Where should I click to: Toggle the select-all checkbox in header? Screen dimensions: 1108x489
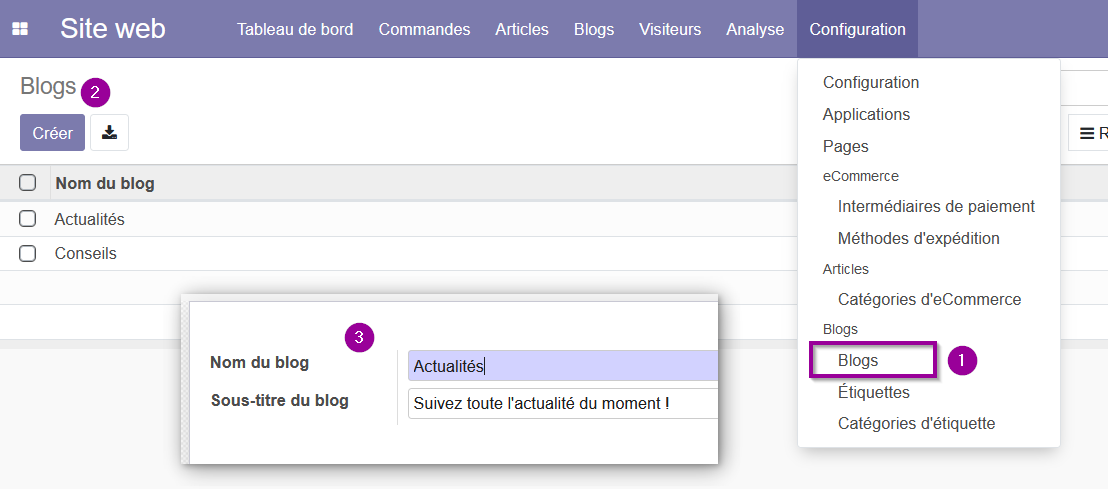tap(28, 183)
